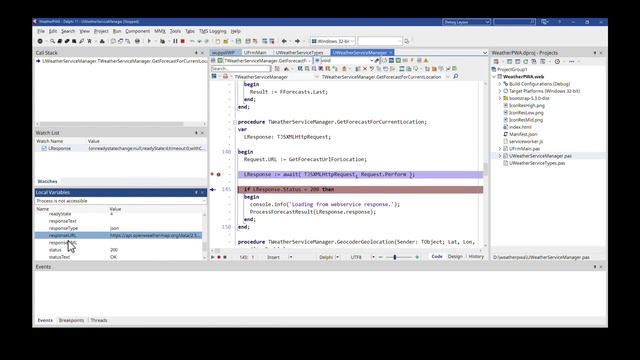Open the Tools menu
The width and height of the screenshot is (640, 360).
175,31
